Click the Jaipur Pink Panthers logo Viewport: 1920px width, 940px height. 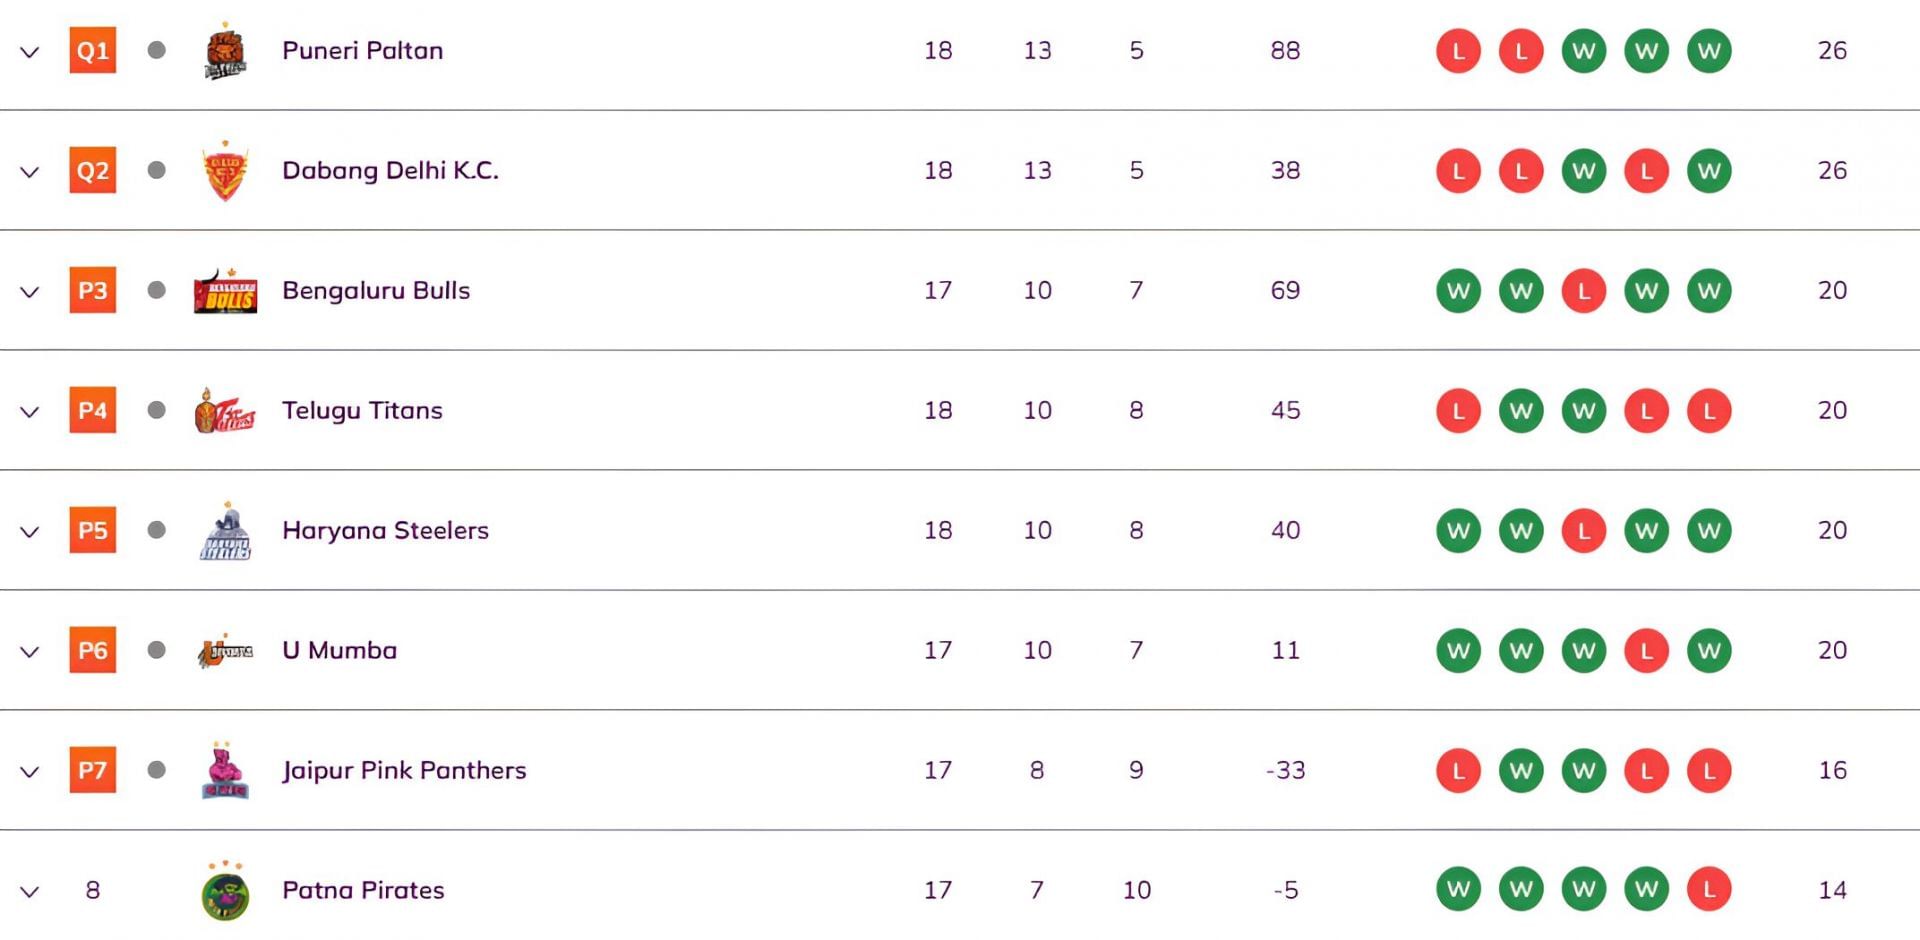(x=225, y=771)
